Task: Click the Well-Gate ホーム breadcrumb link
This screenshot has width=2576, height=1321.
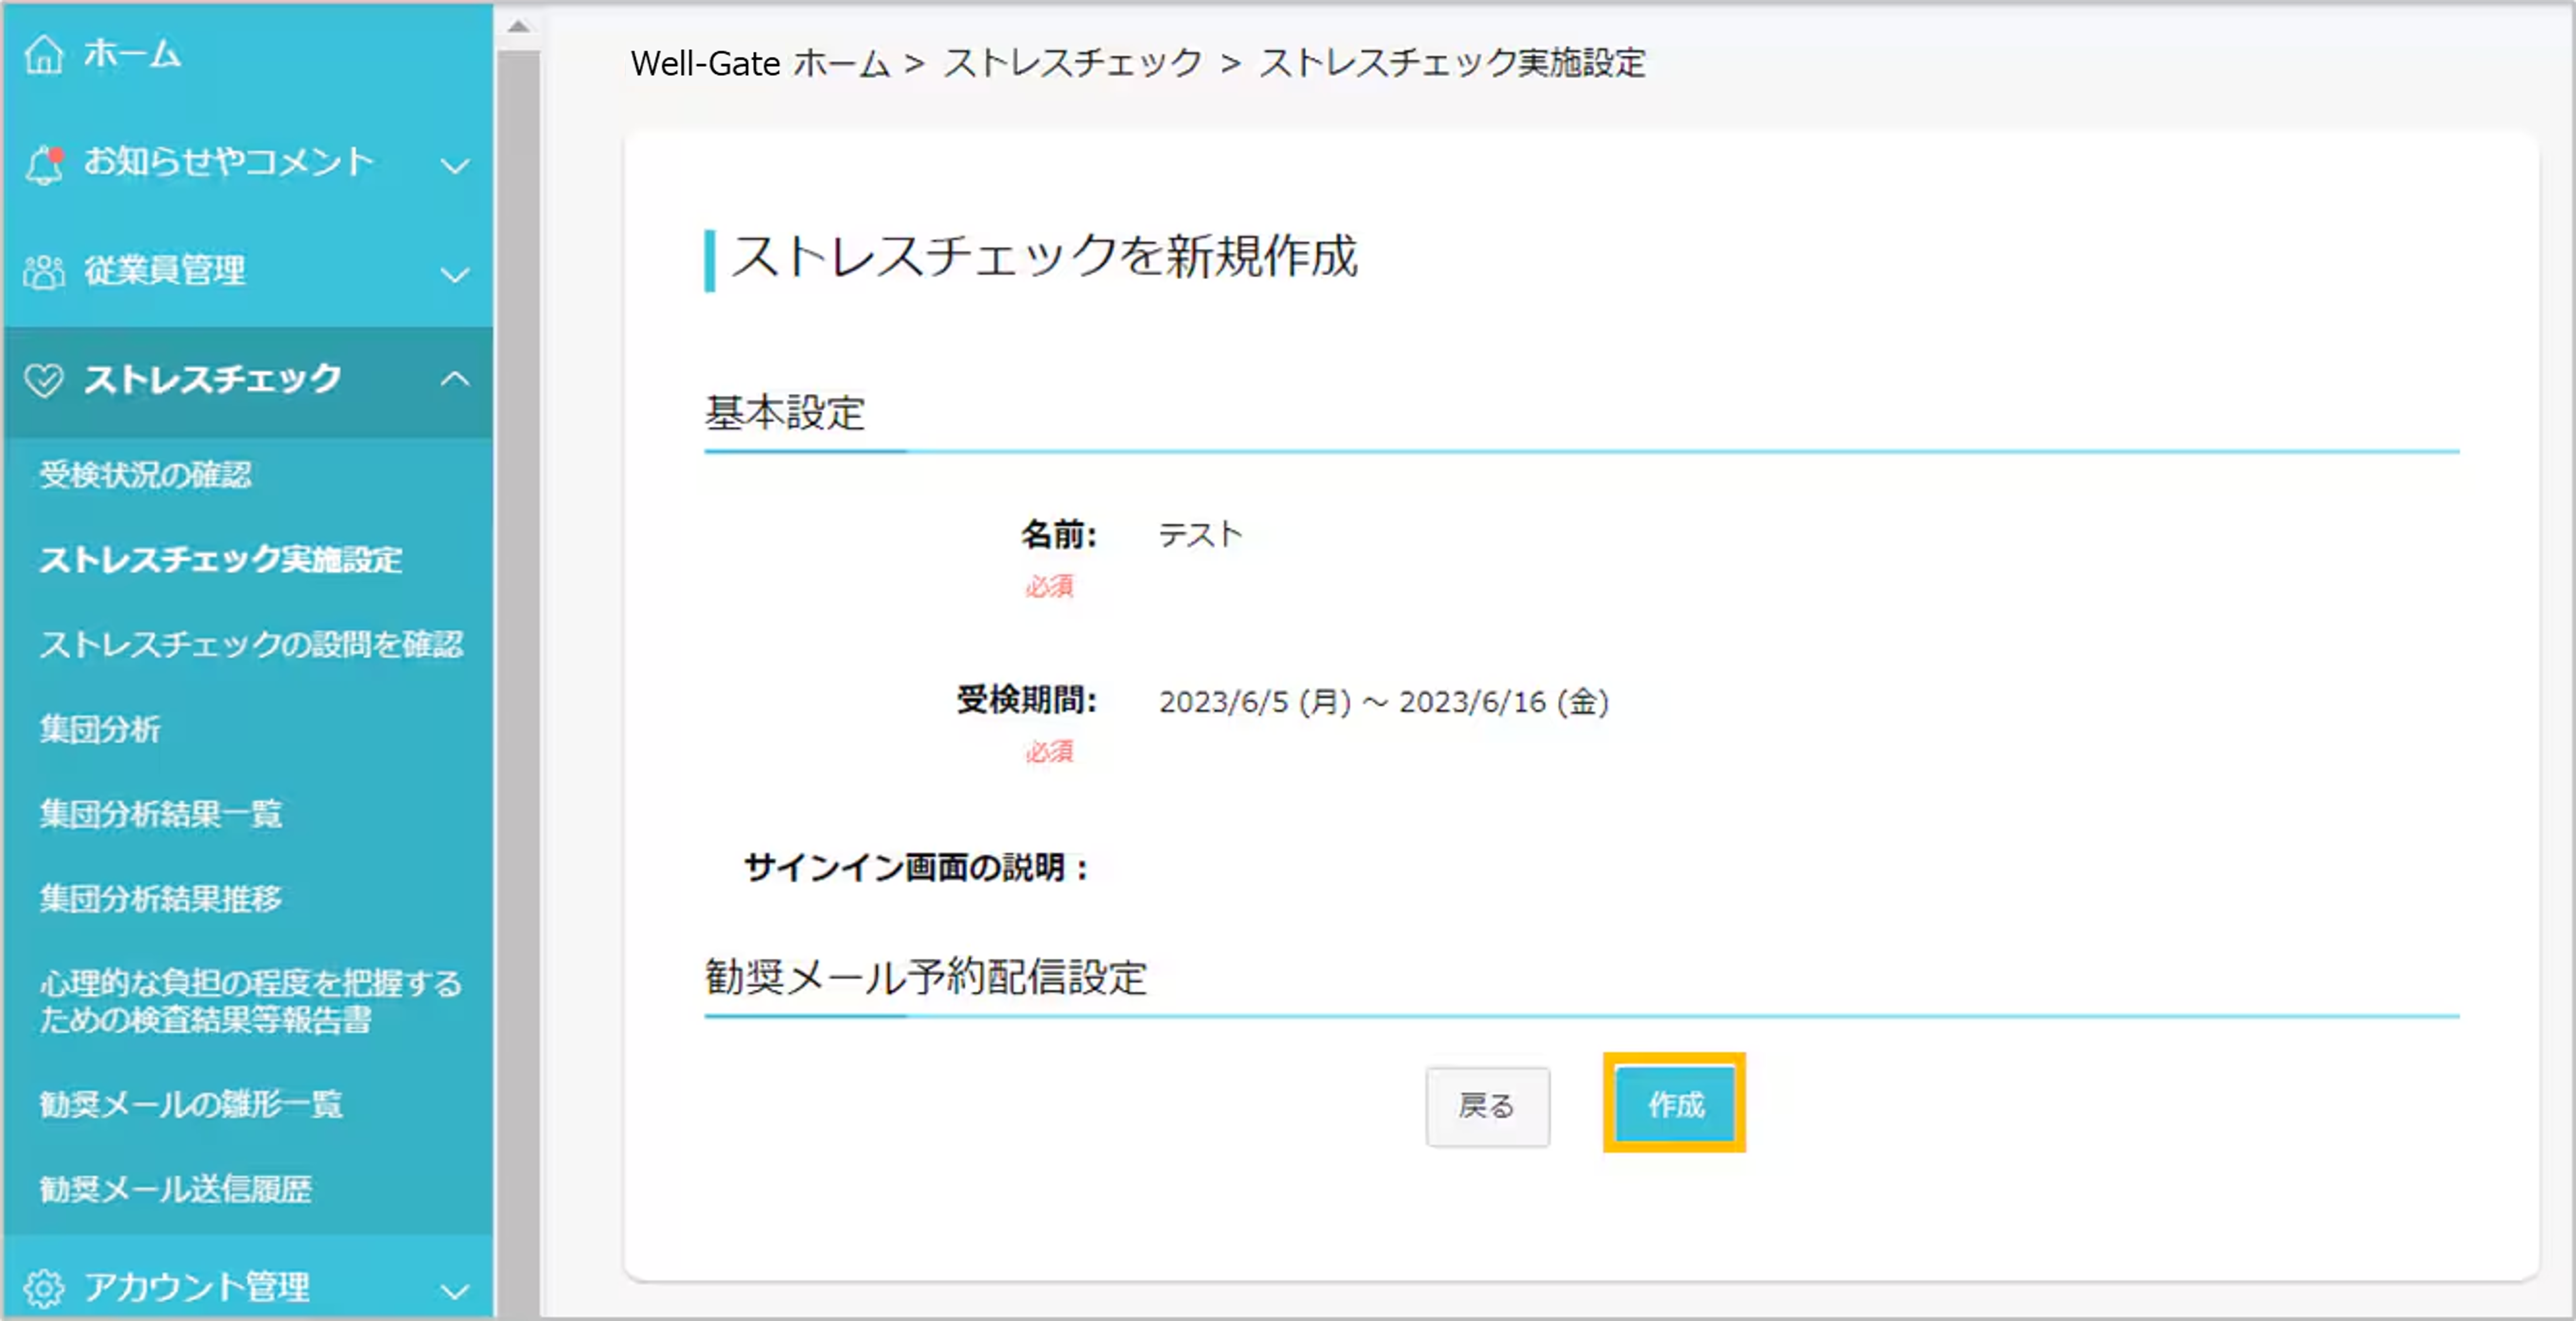Action: coord(760,63)
